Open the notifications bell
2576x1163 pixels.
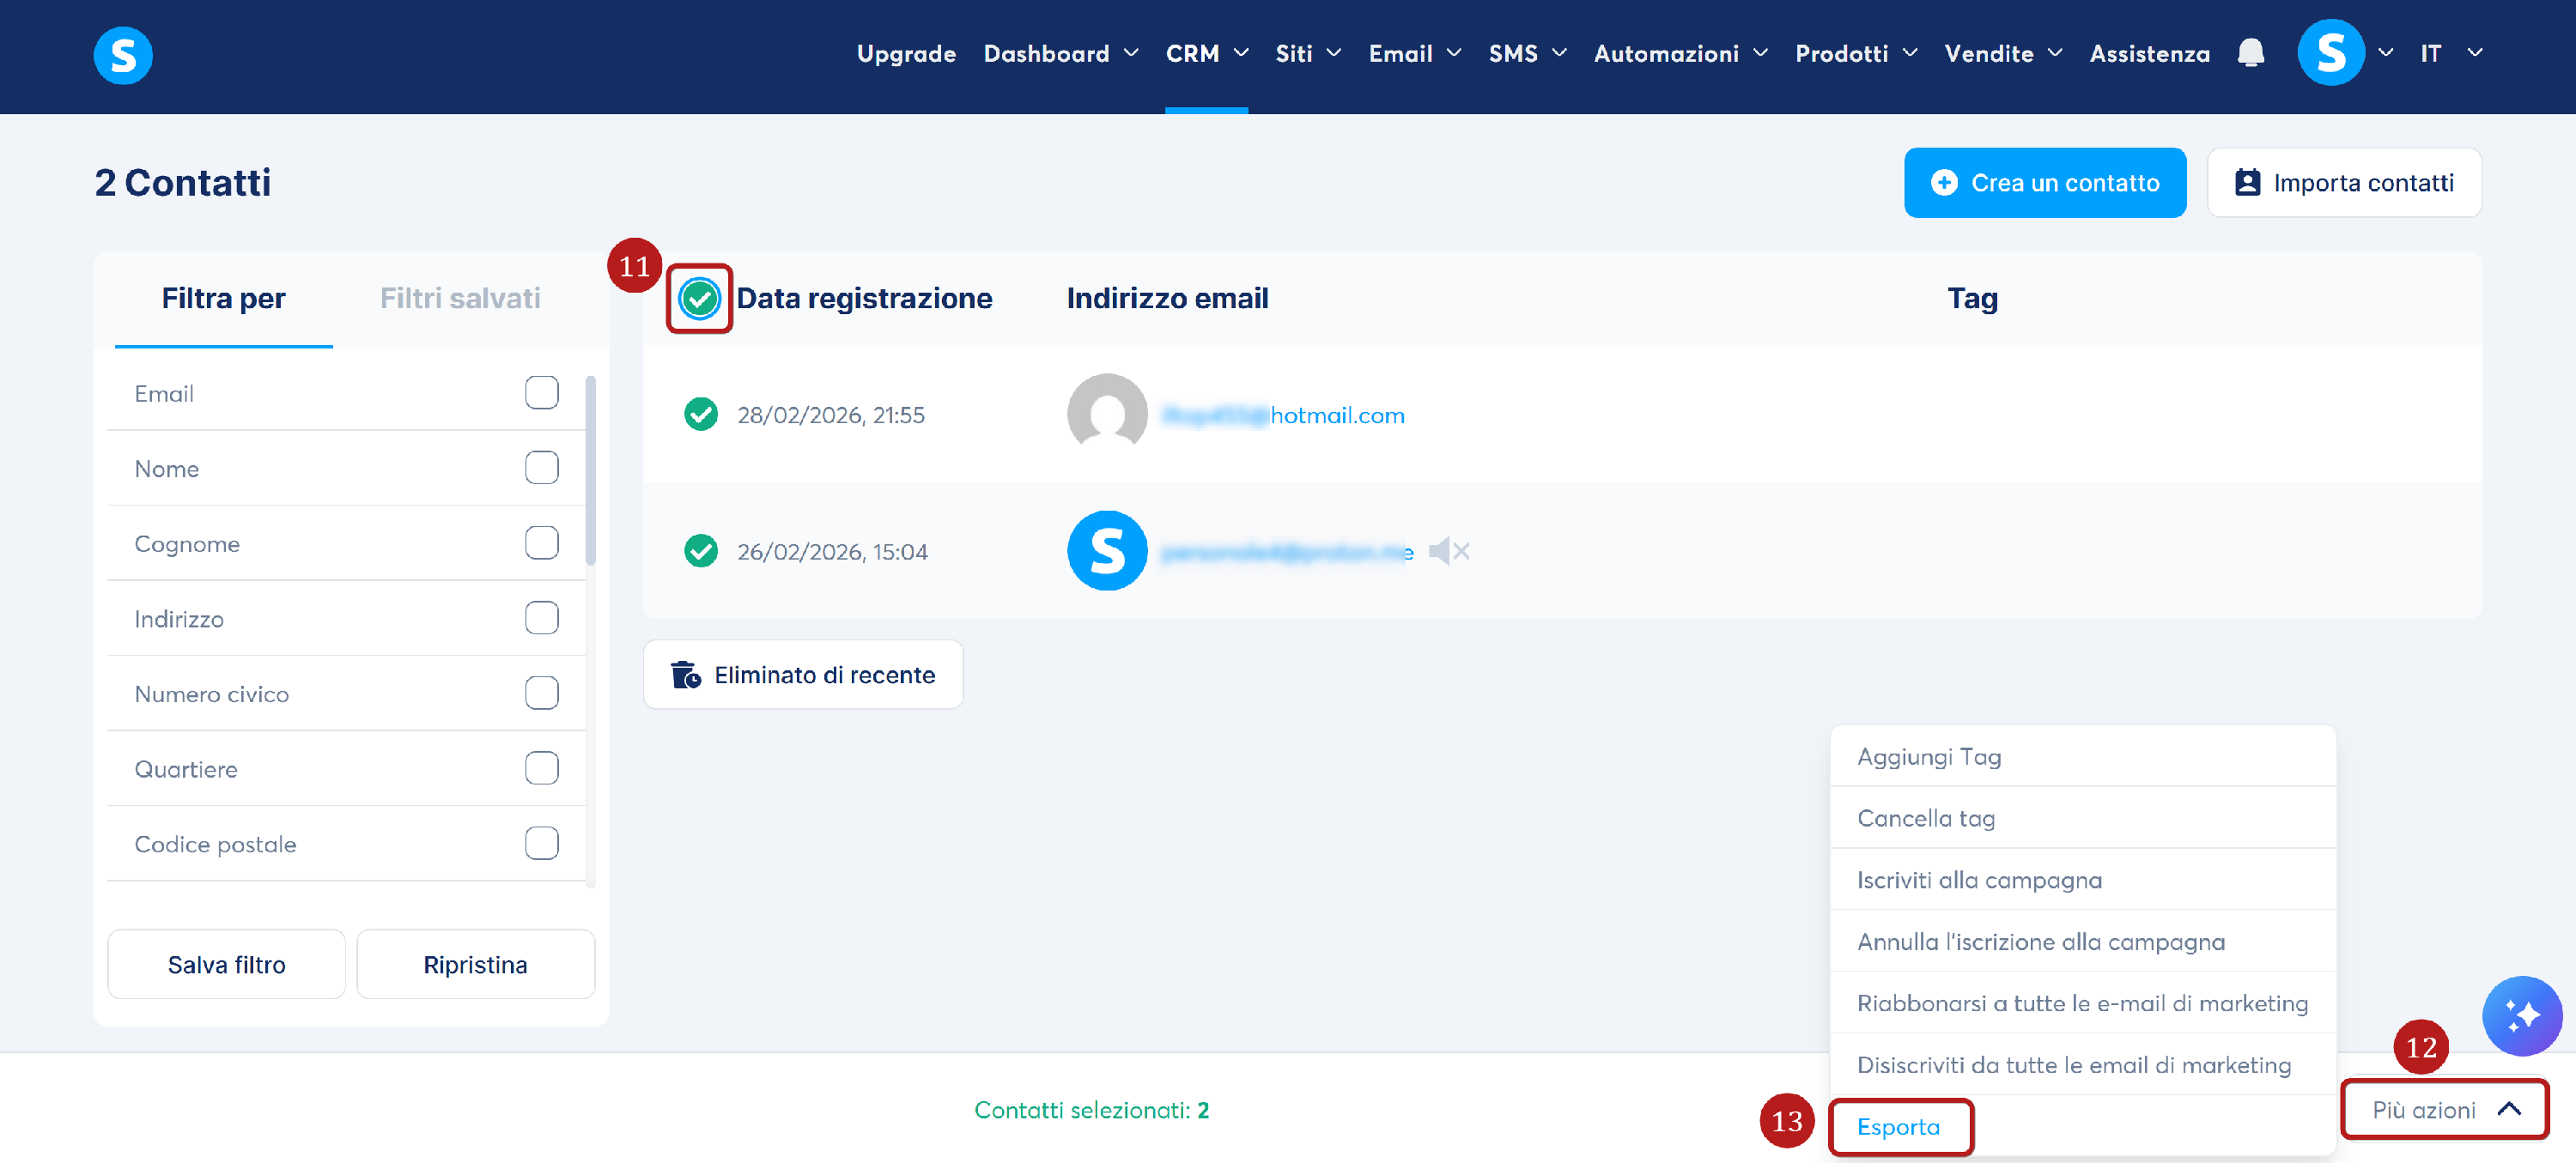(2250, 53)
